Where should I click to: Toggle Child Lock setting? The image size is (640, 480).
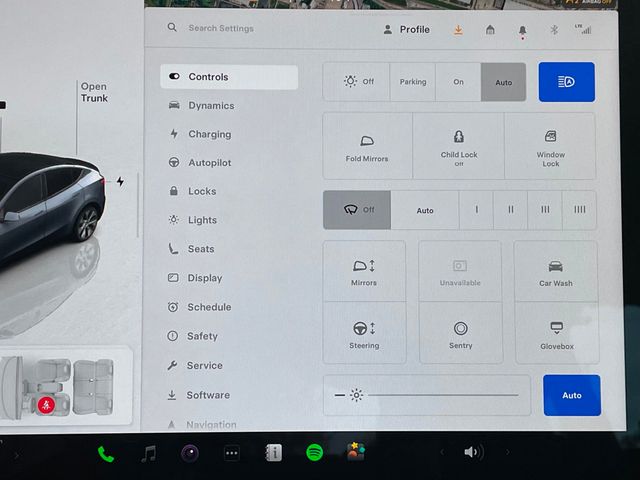459,146
